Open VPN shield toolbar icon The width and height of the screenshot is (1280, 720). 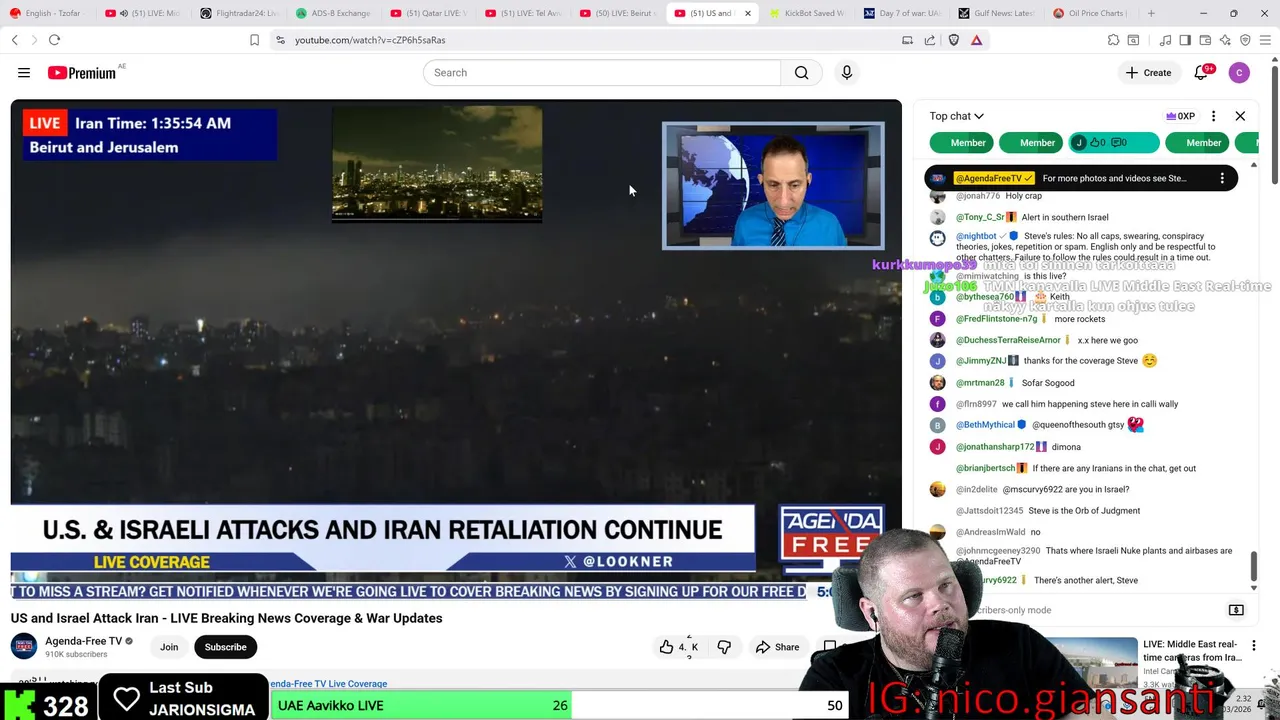tap(1245, 40)
